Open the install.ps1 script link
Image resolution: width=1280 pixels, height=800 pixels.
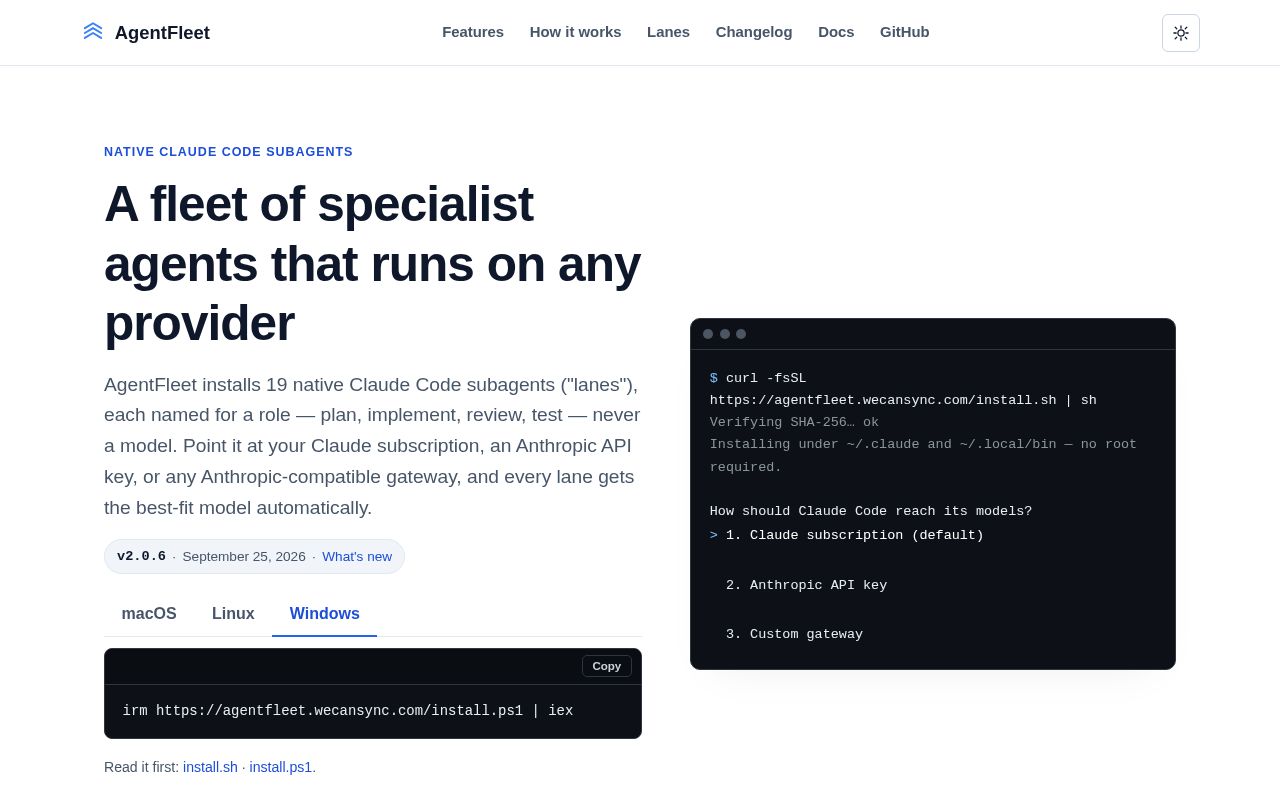pos(281,767)
